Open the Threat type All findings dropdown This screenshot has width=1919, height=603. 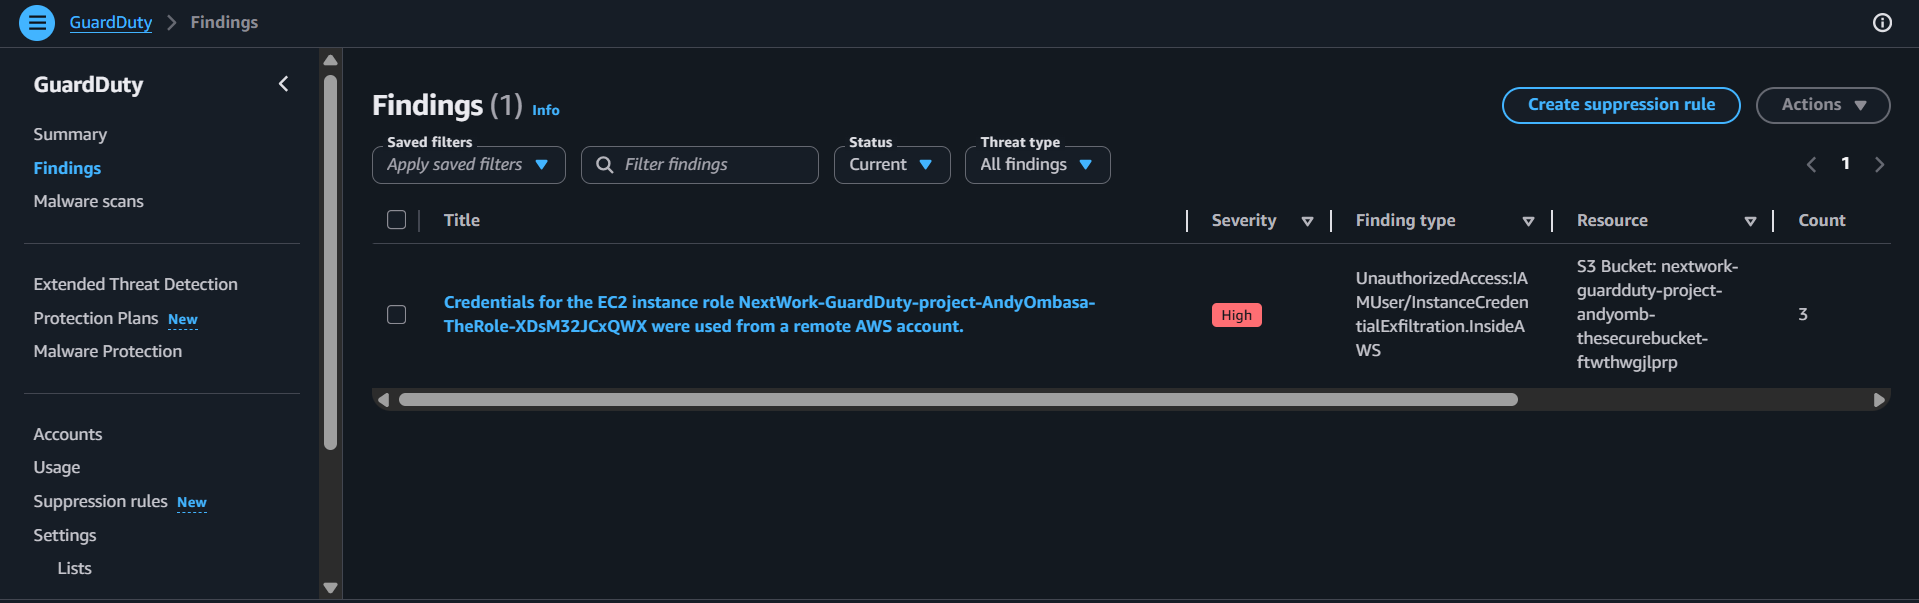1037,165
